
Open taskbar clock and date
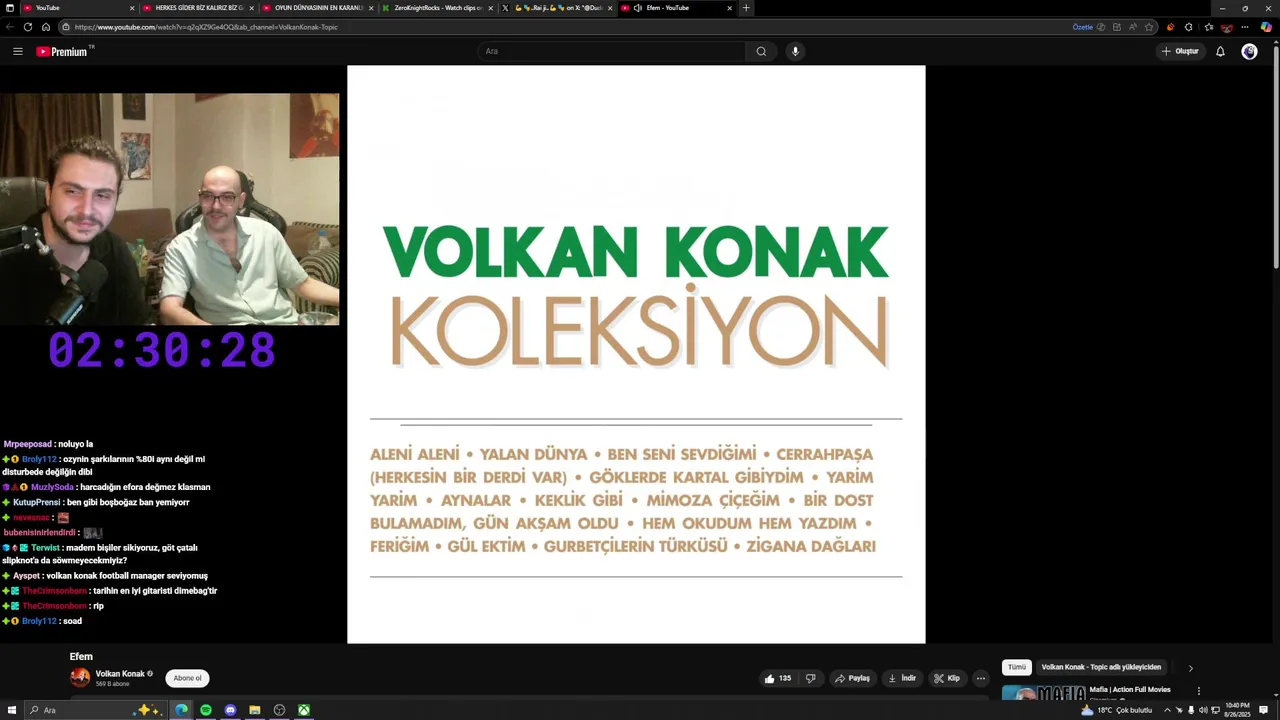[x=1238, y=710]
